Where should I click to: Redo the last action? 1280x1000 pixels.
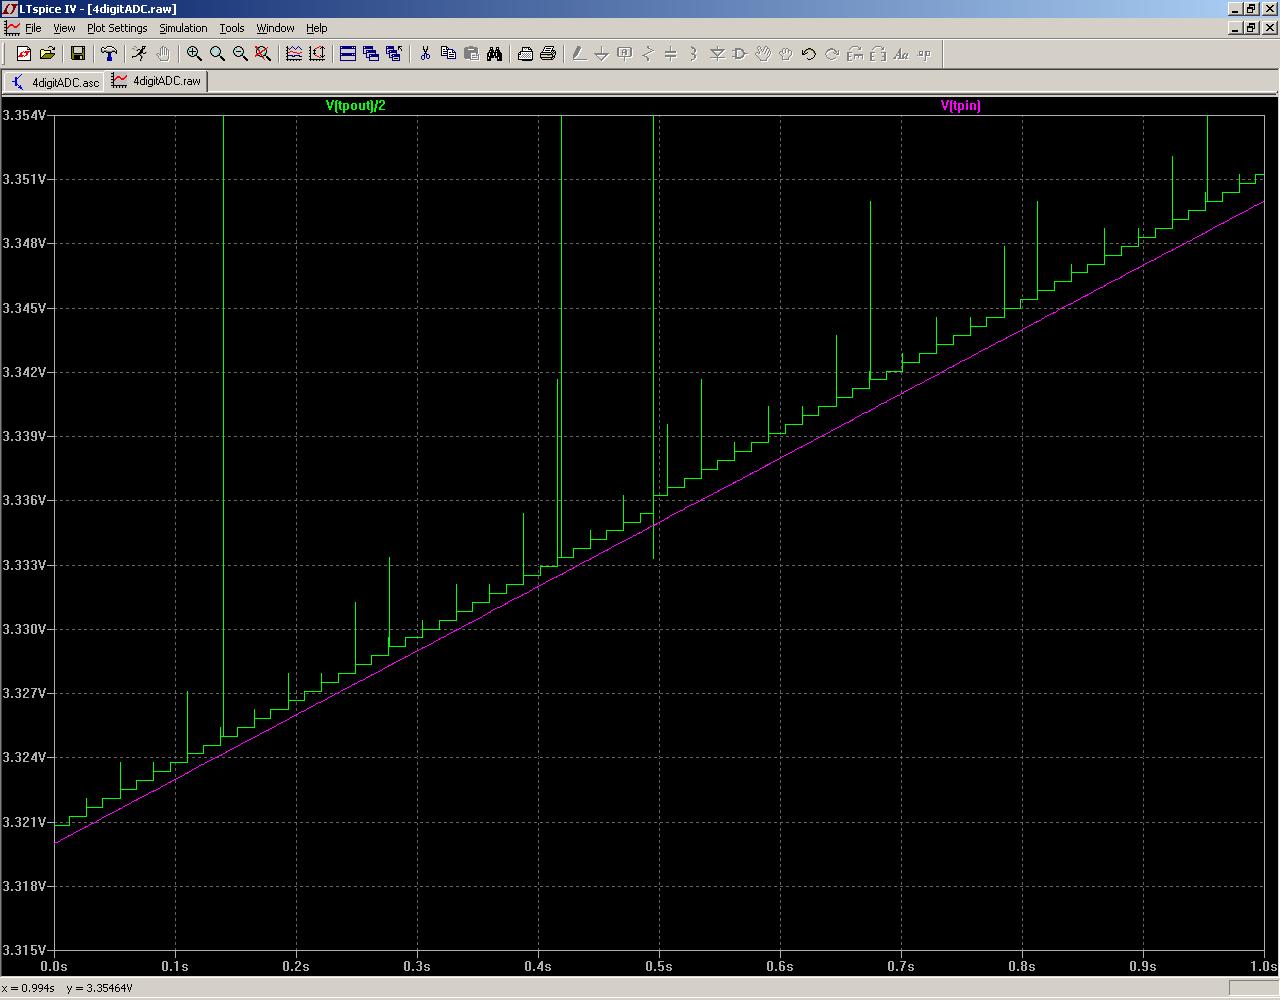click(832, 54)
